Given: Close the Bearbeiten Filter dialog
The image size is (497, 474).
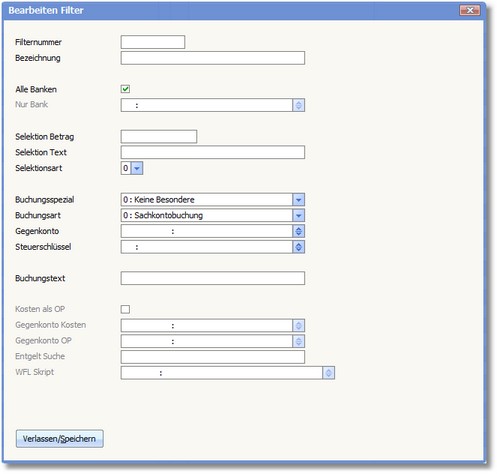Looking at the screenshot, I should pyautogui.click(x=470, y=10).
